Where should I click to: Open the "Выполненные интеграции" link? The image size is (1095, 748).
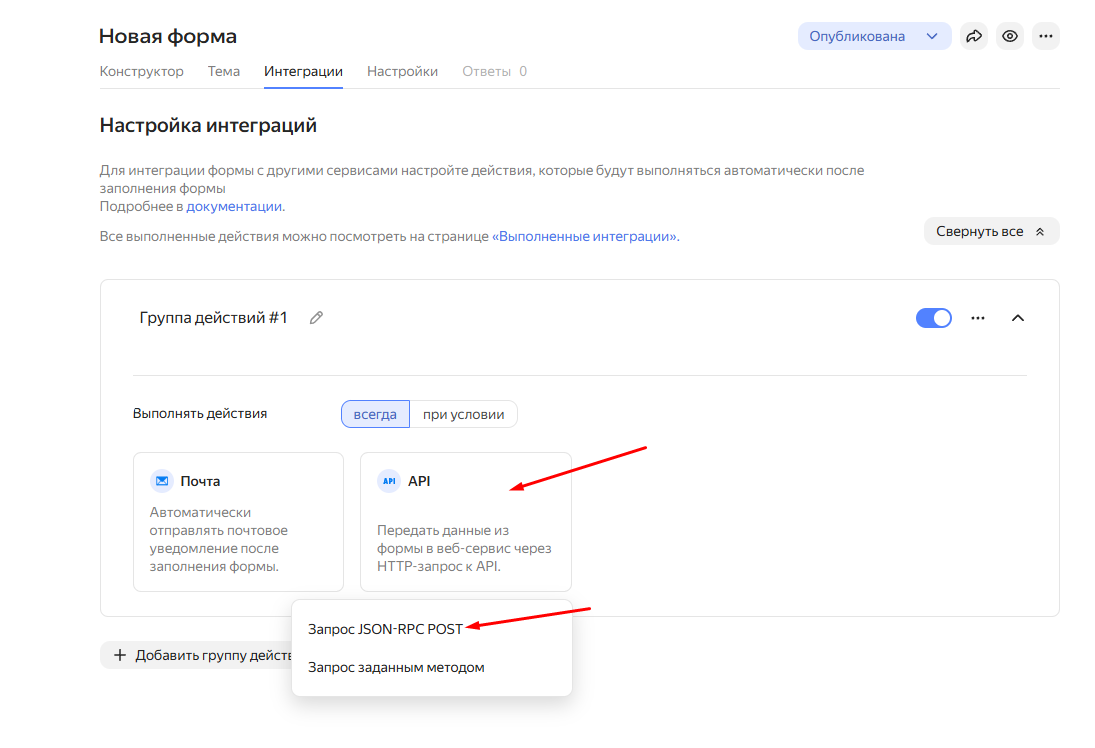585,236
